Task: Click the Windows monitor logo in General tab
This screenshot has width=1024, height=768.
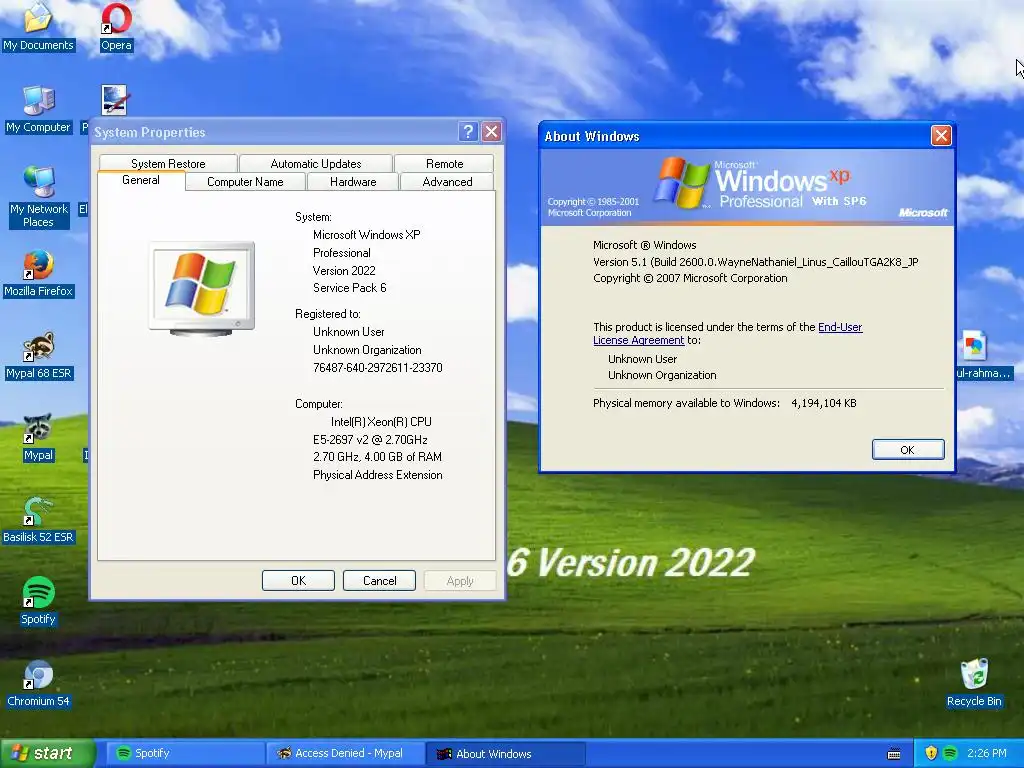Action: click(x=202, y=288)
